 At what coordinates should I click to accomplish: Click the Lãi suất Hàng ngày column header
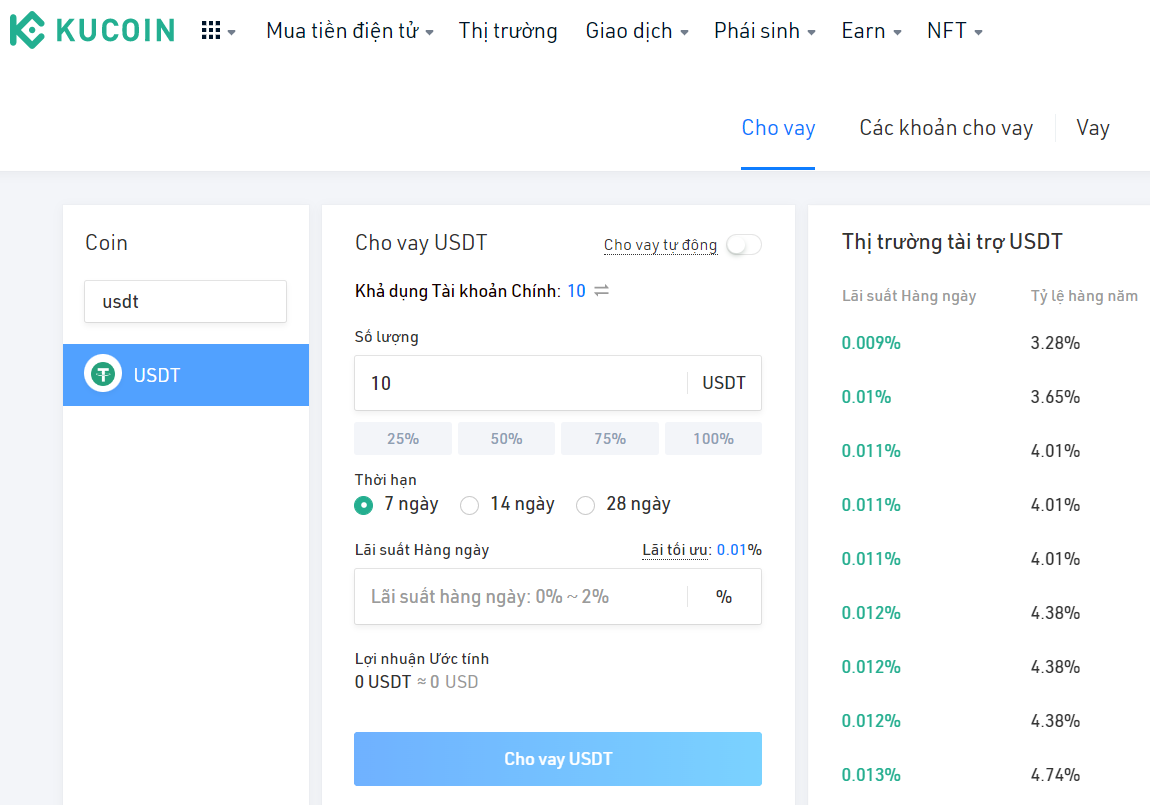(909, 296)
